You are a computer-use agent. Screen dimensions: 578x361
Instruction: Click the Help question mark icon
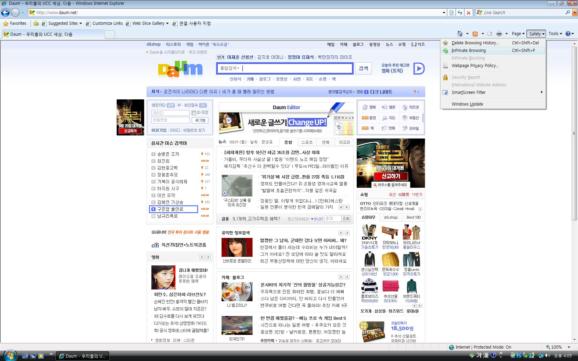tap(568, 34)
